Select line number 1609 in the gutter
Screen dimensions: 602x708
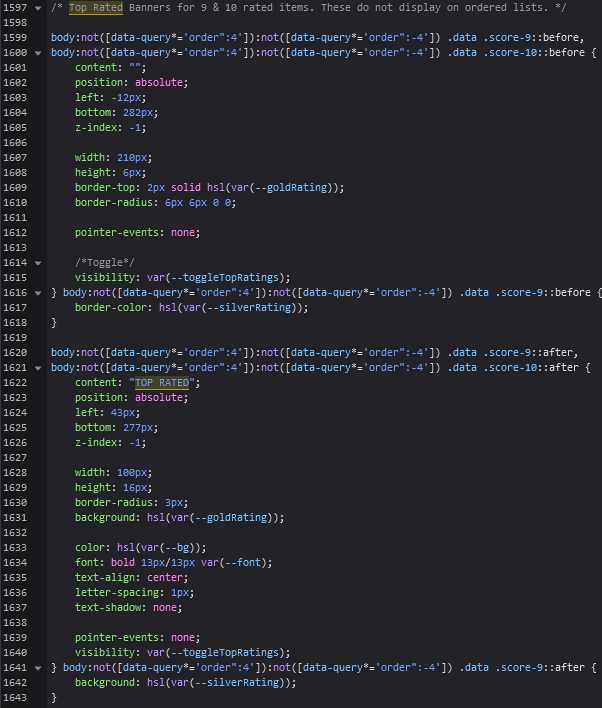click(15, 187)
